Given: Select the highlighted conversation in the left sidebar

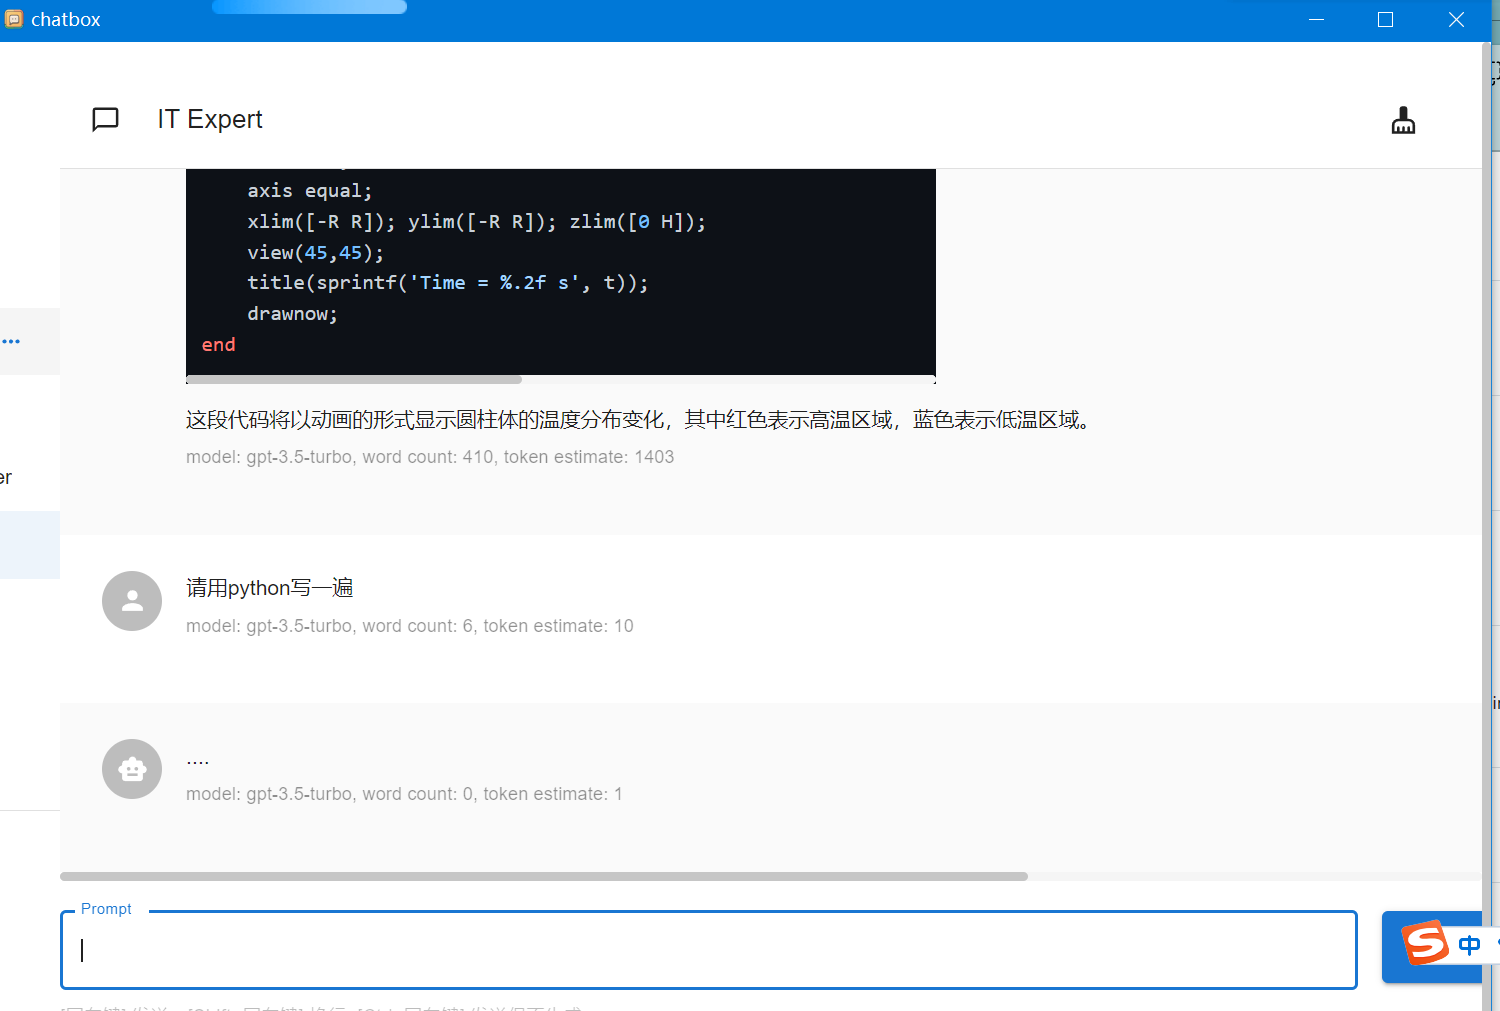Looking at the screenshot, I should tap(30, 545).
